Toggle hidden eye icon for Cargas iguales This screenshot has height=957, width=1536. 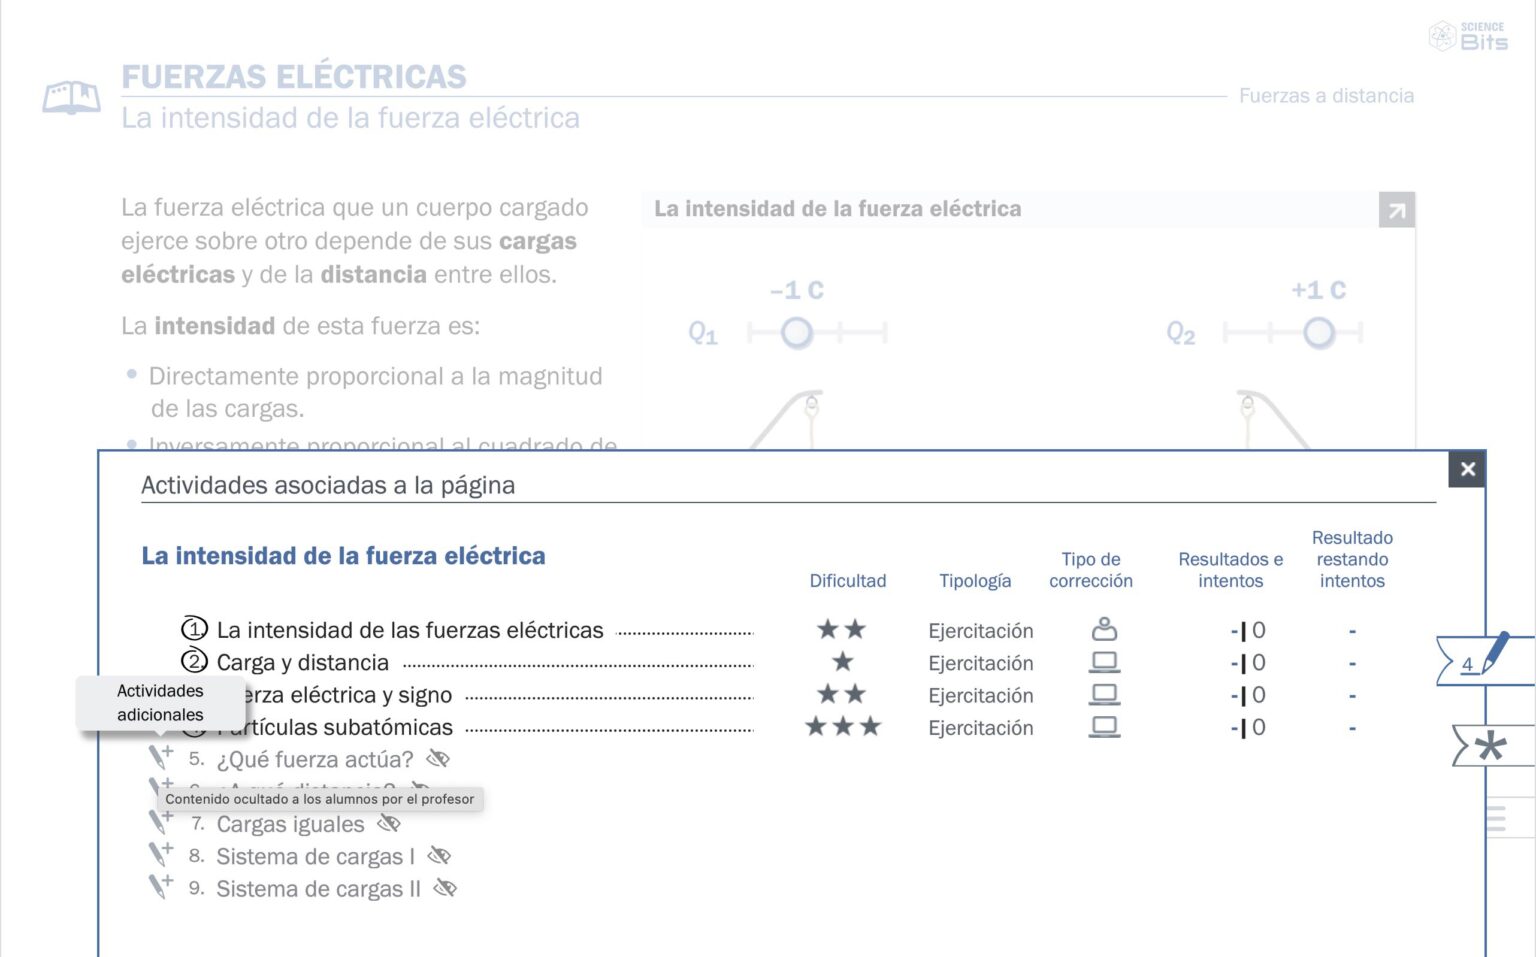click(389, 824)
